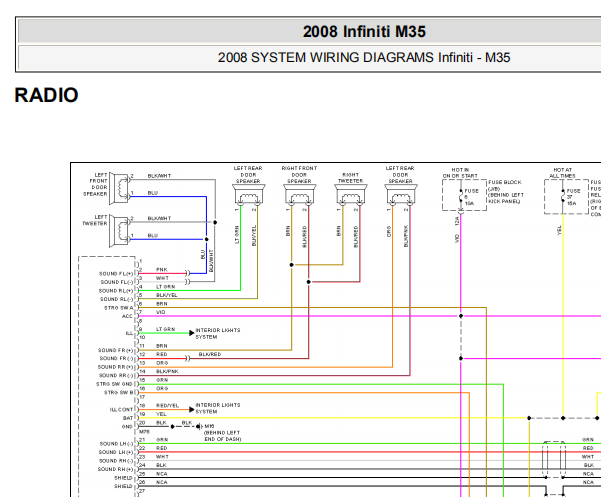
Task: Click the 'RIGHT FRONT DOOR SPEAKER' label
Action: [299, 174]
